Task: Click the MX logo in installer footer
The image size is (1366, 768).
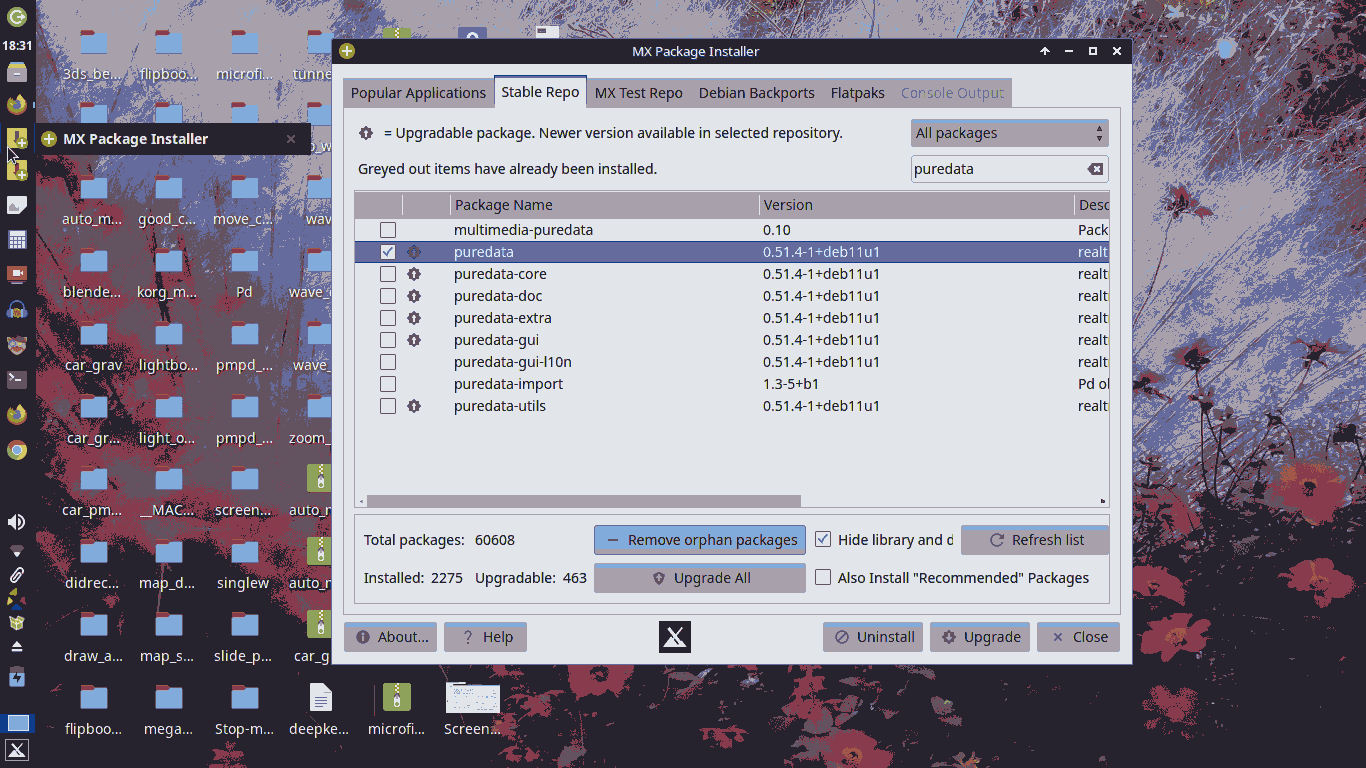Action: pyautogui.click(x=675, y=637)
